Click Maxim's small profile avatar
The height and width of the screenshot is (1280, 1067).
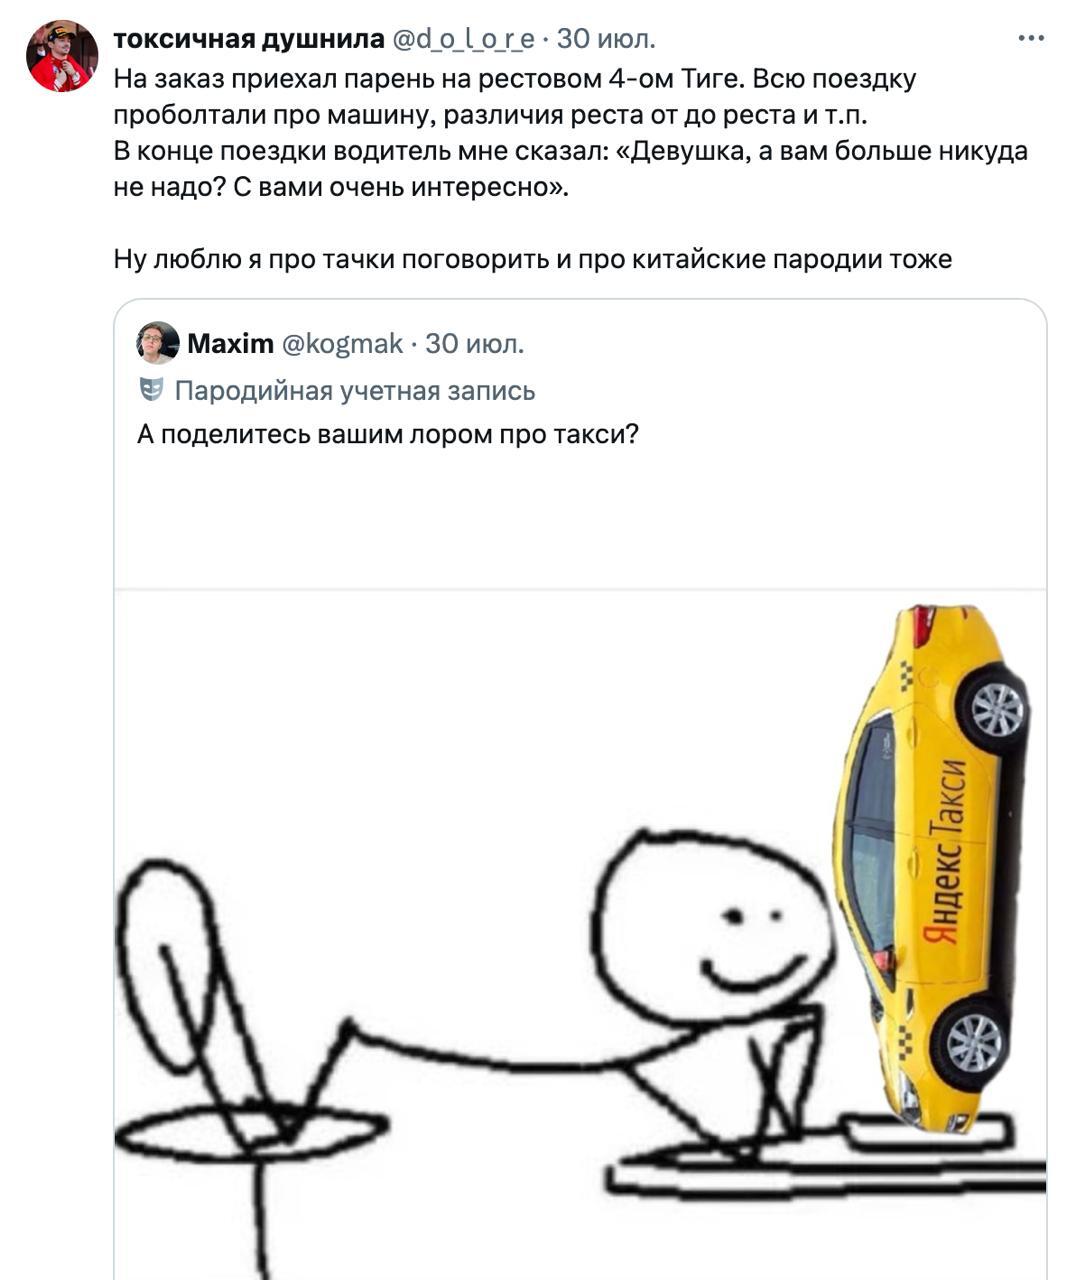(x=158, y=343)
